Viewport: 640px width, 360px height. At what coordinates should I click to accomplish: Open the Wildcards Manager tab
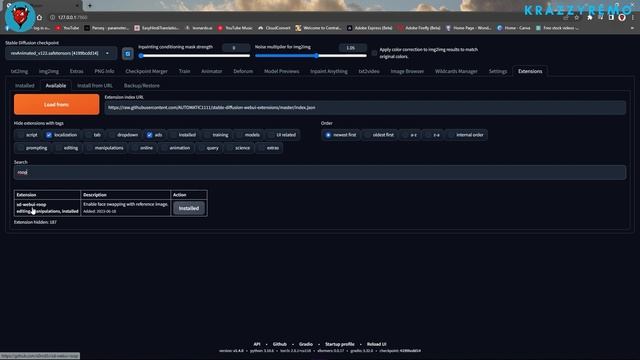[456, 71]
